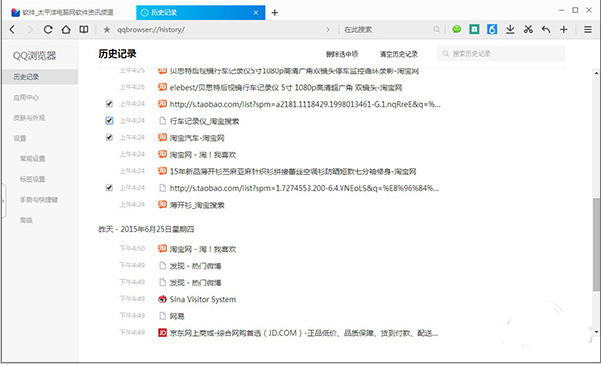Image resolution: width=601 pixels, height=365 pixels.
Task: Reload the page with the refresh icon
Action: click(x=48, y=30)
